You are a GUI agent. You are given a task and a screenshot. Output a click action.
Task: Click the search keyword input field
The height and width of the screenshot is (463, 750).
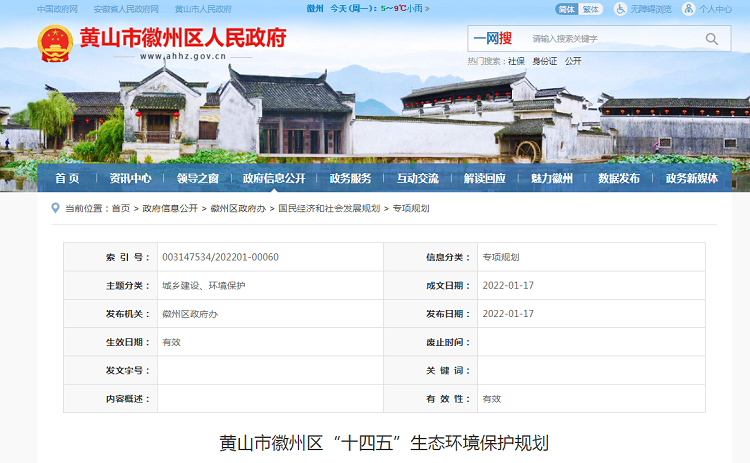(610, 39)
